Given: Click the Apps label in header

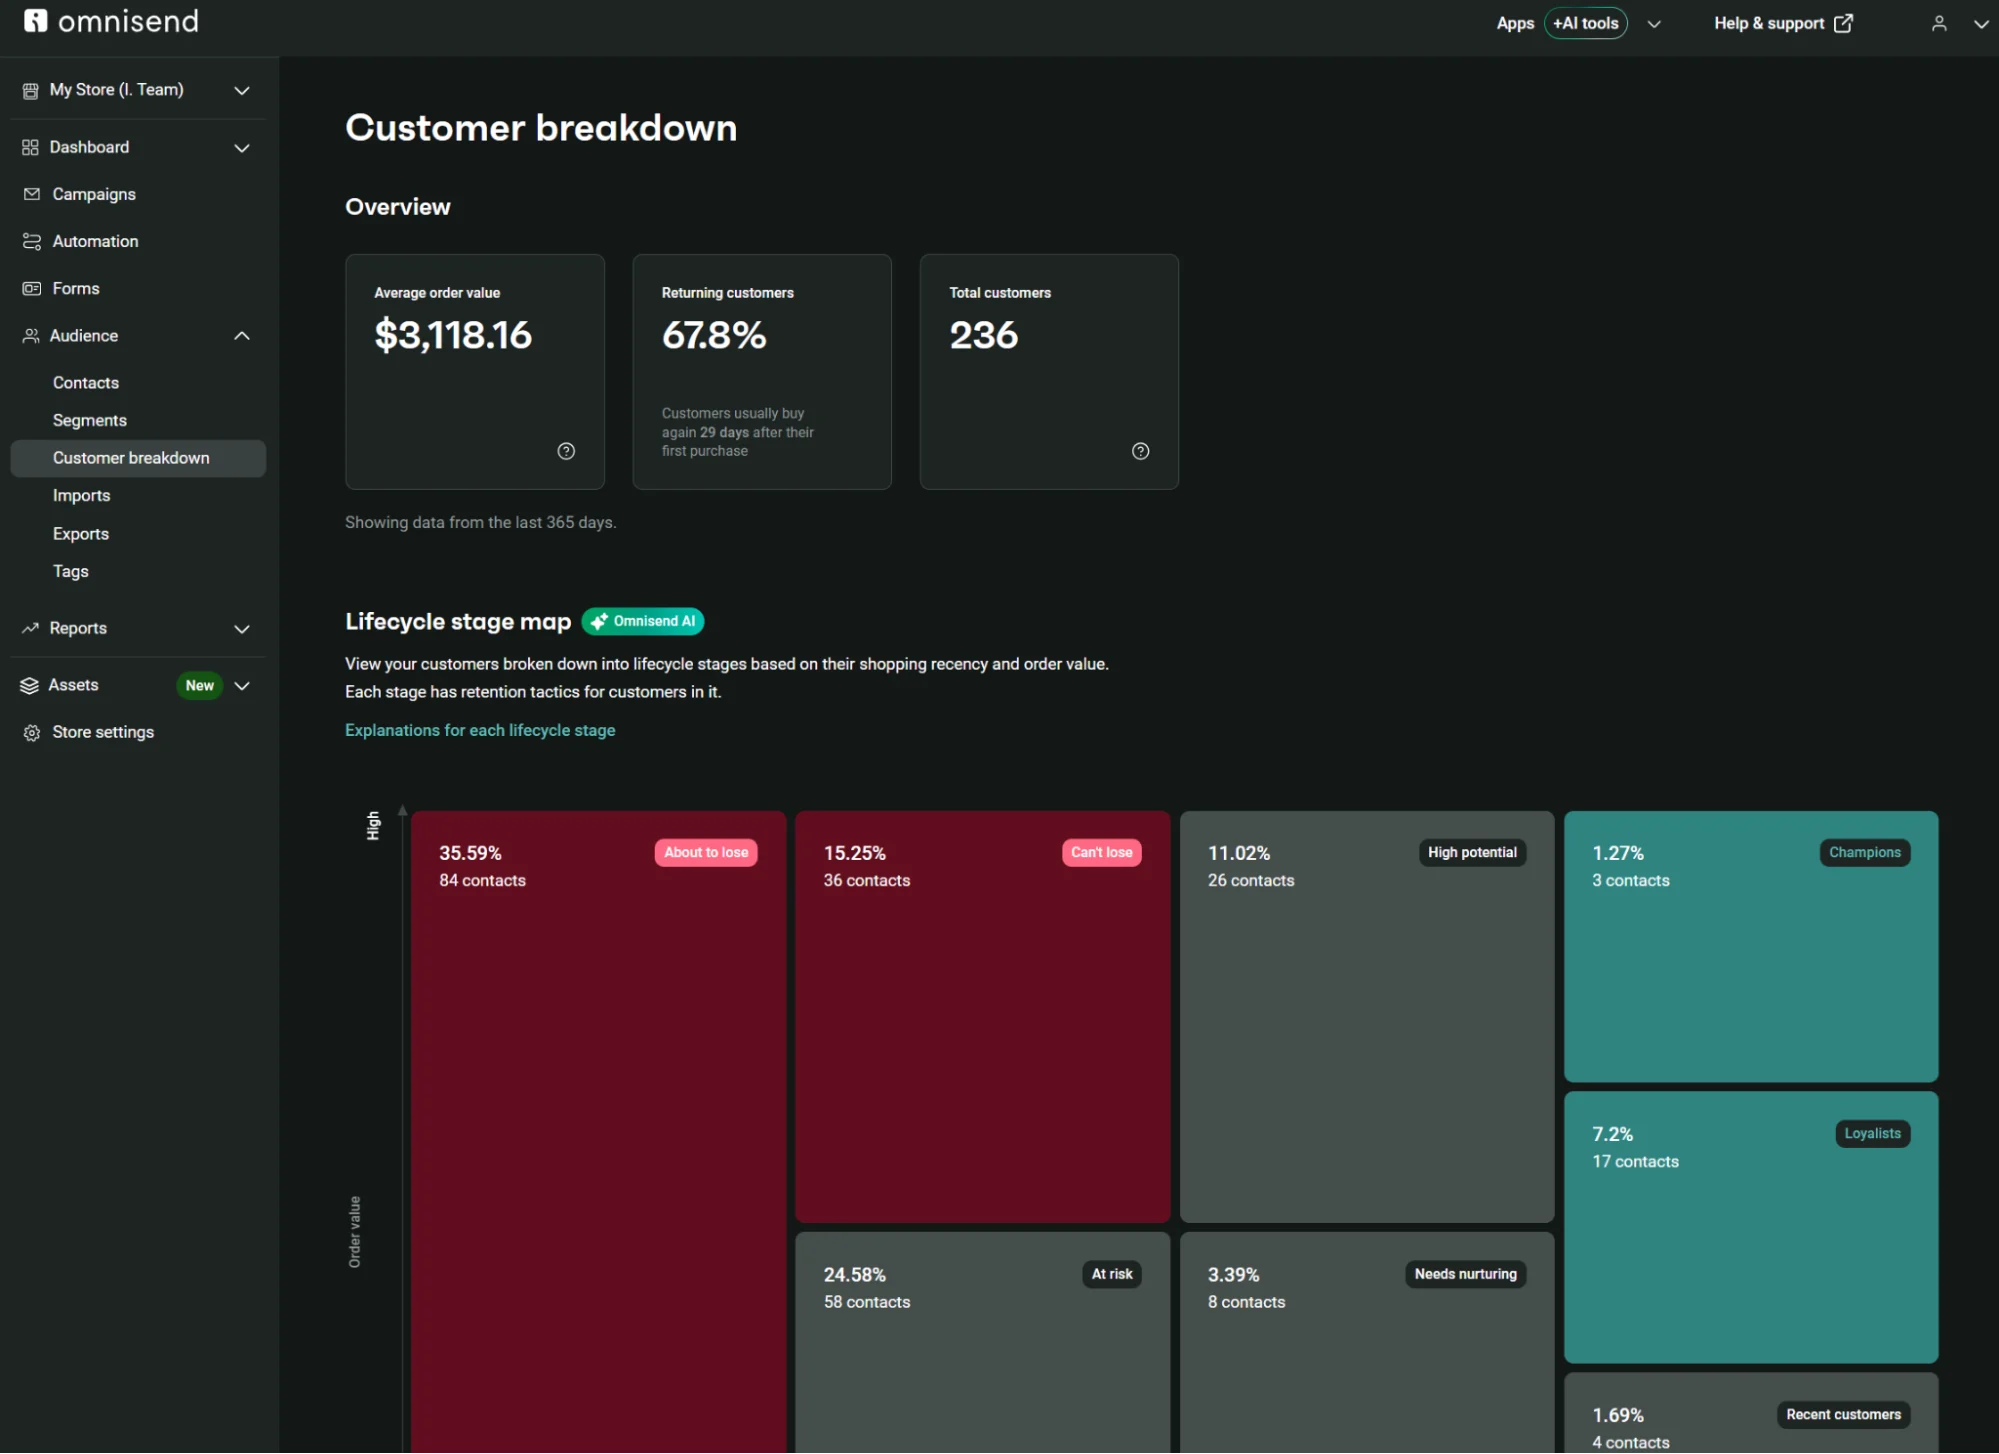Looking at the screenshot, I should coord(1515,23).
